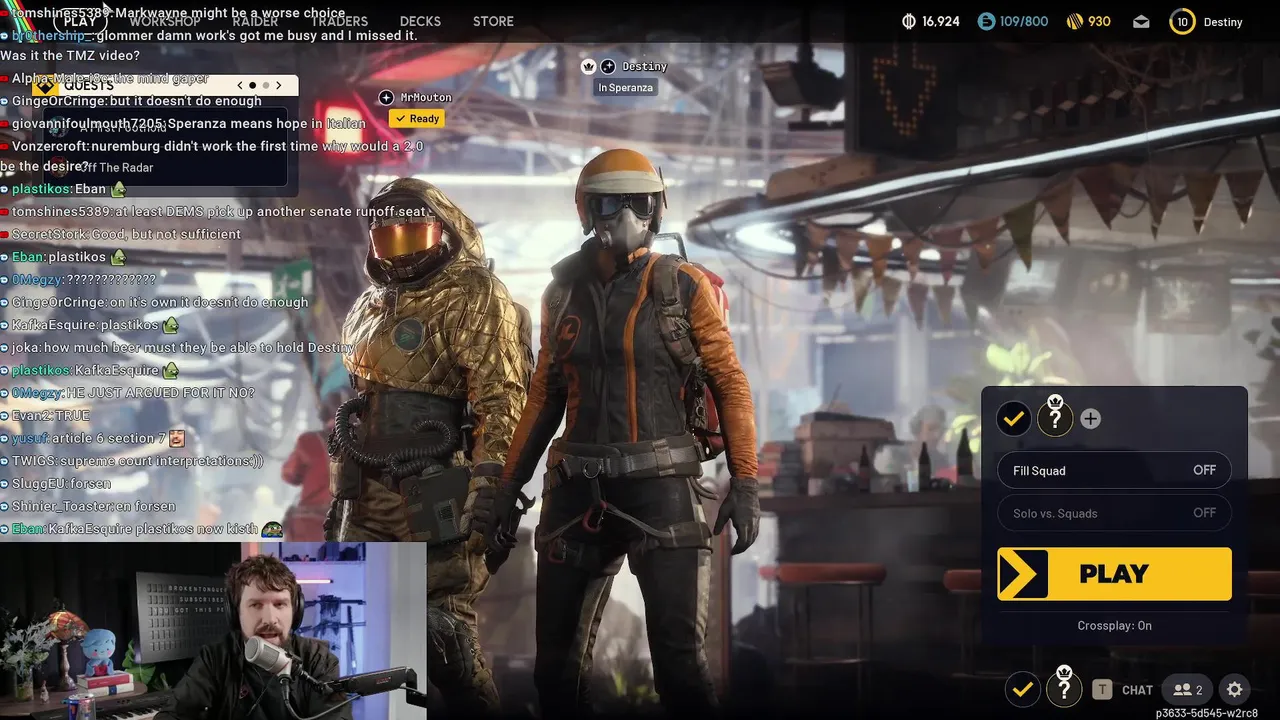Click chat username SecretStork
The width and height of the screenshot is (1280, 720).
click(x=49, y=234)
